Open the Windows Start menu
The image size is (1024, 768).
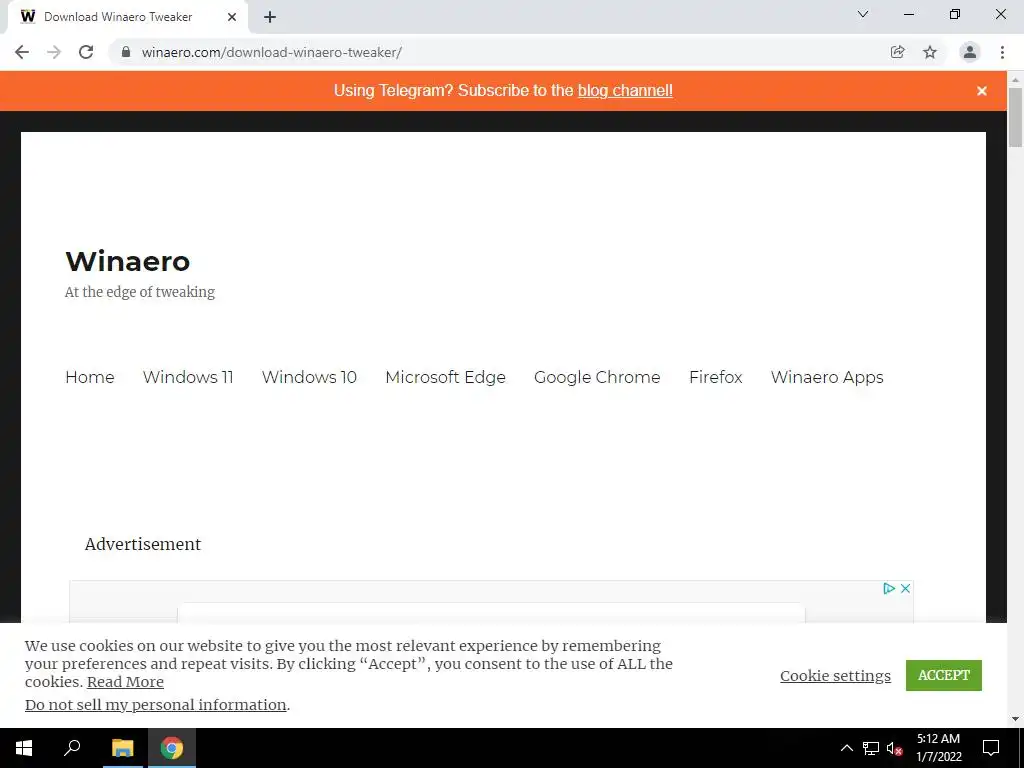pos(24,748)
